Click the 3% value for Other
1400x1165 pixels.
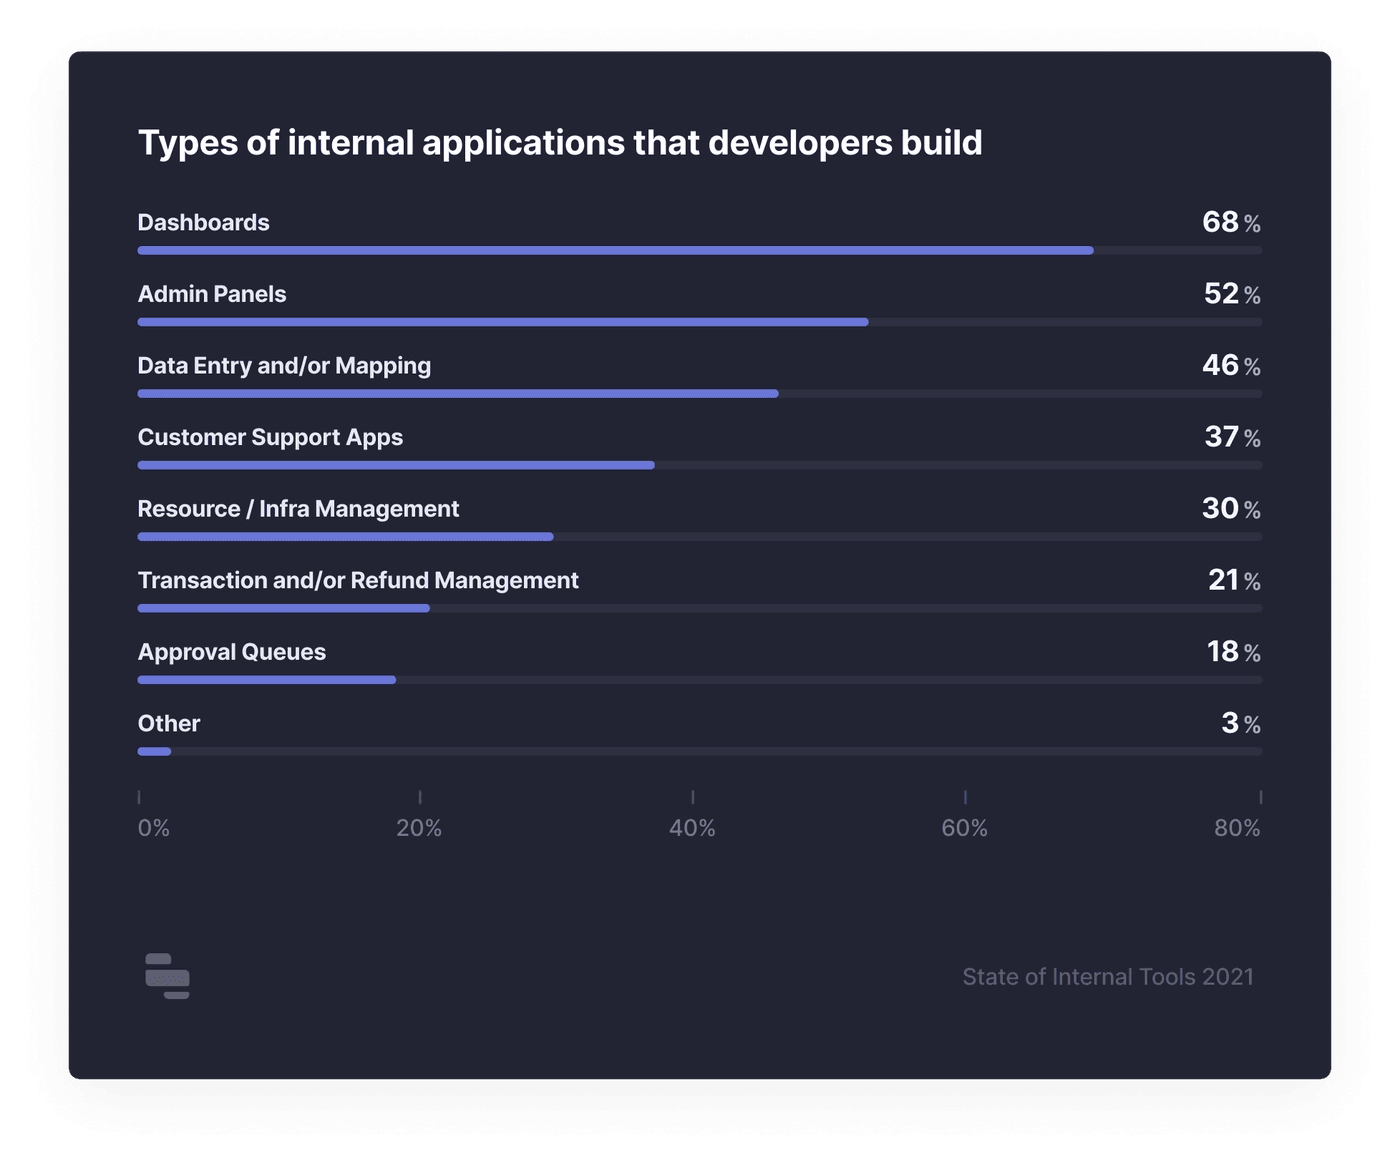coord(1240,723)
